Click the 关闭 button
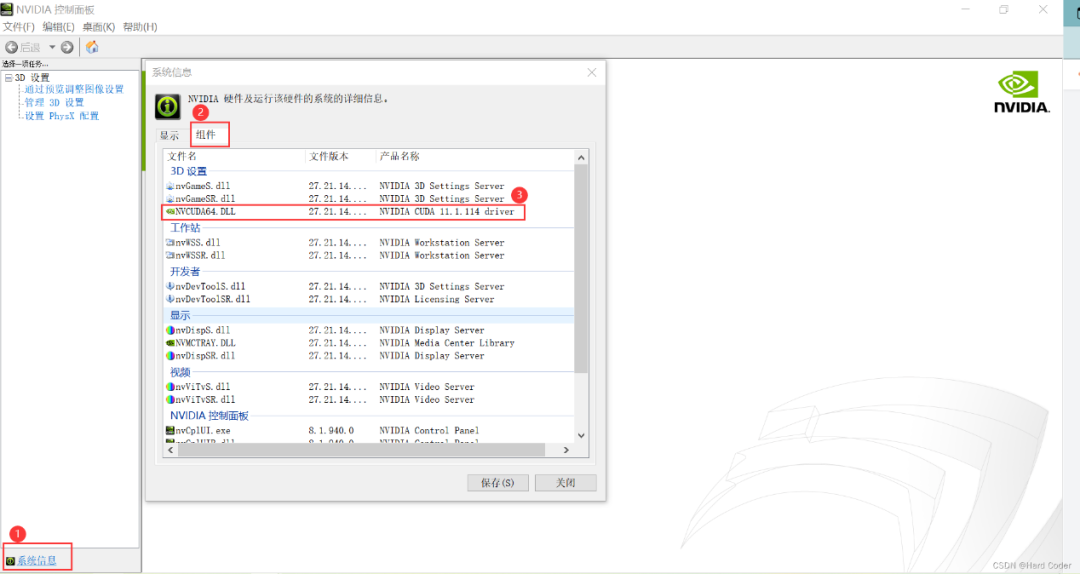 tap(565, 482)
